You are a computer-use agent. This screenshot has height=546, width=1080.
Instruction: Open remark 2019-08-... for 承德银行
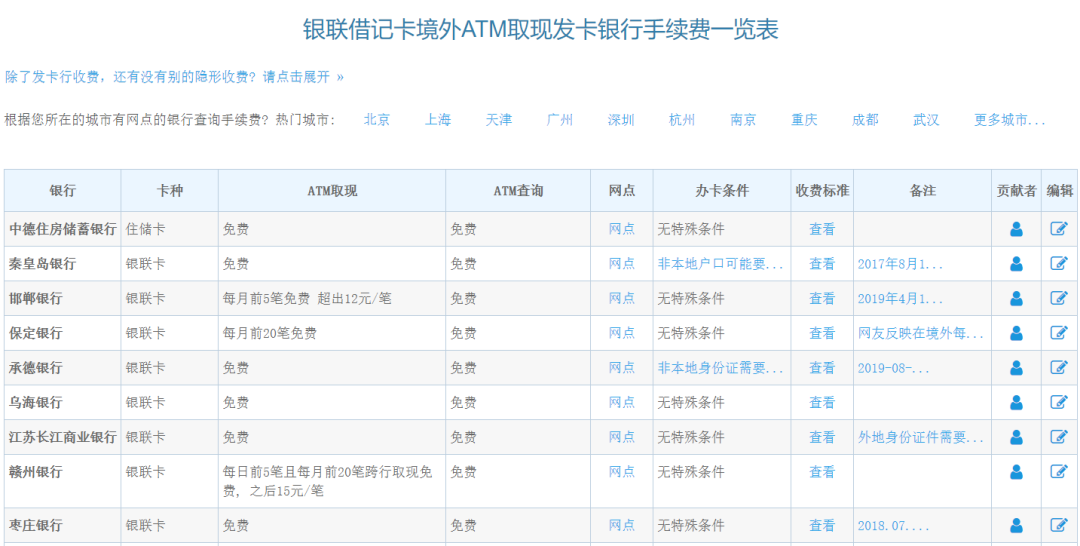(x=893, y=368)
